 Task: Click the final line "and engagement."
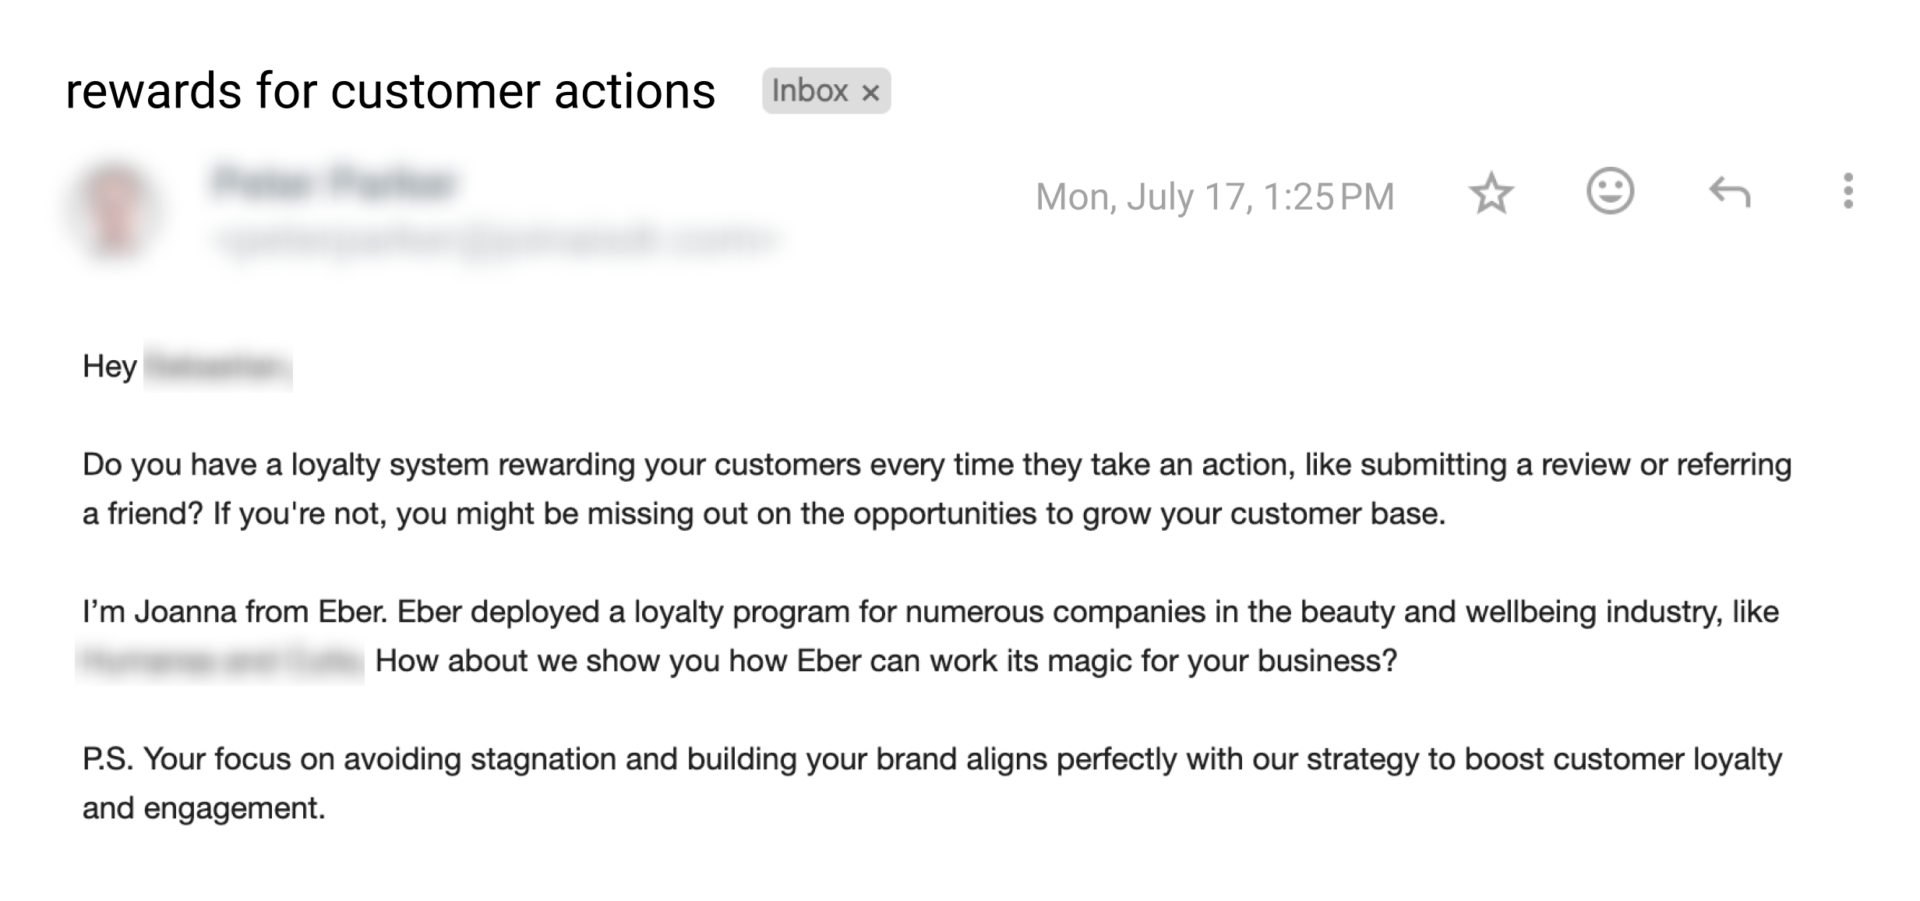204,808
